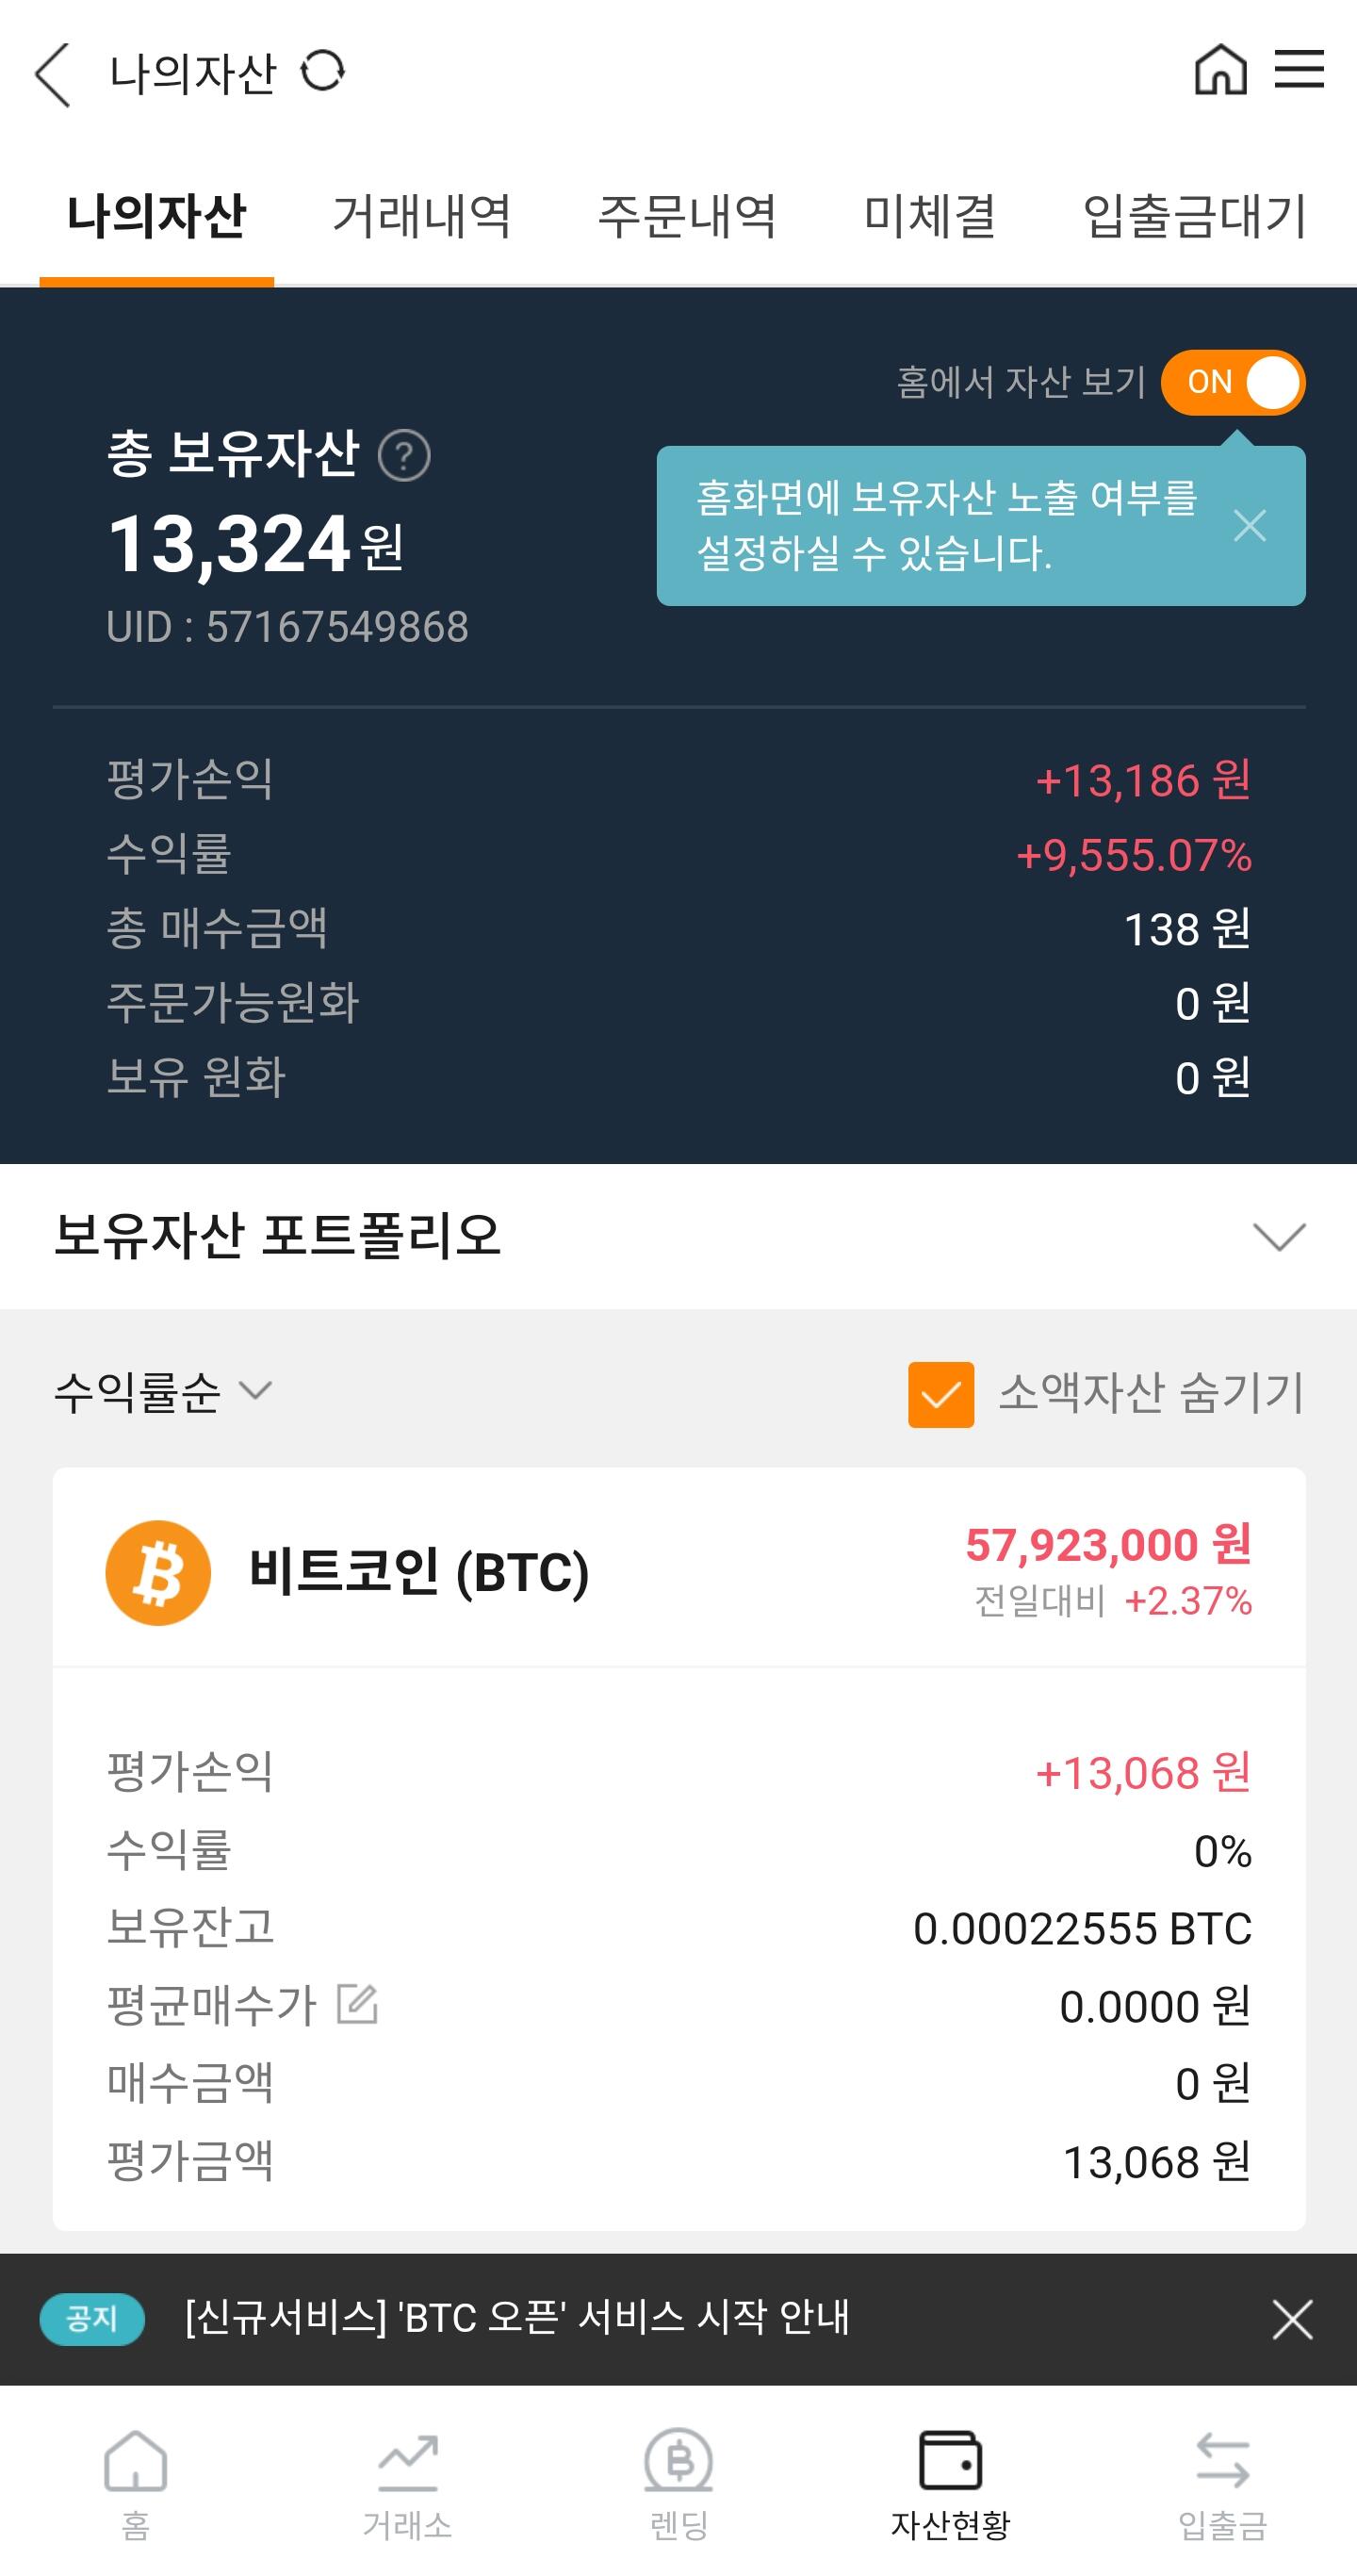This screenshot has width=1357, height=2576.
Task: Open the 'BTC 오픈' 서비스 notice link
Action: [x=517, y=2318]
